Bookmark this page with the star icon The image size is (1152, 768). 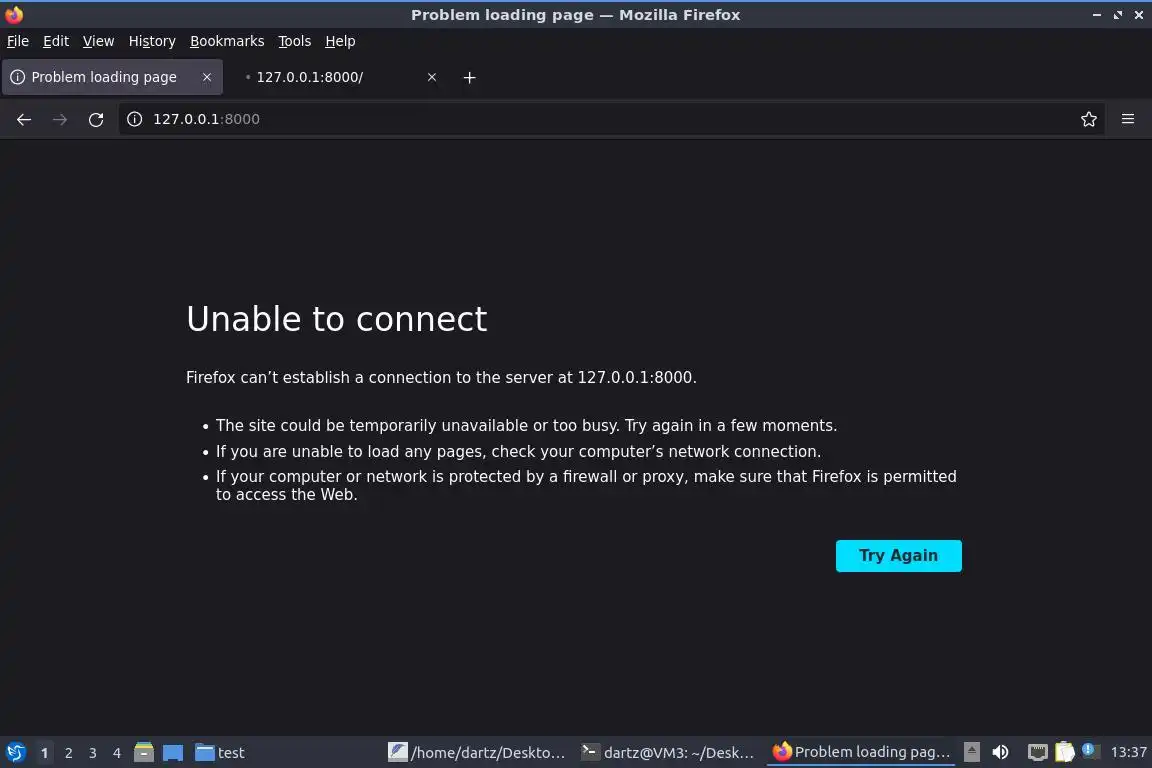click(1089, 119)
